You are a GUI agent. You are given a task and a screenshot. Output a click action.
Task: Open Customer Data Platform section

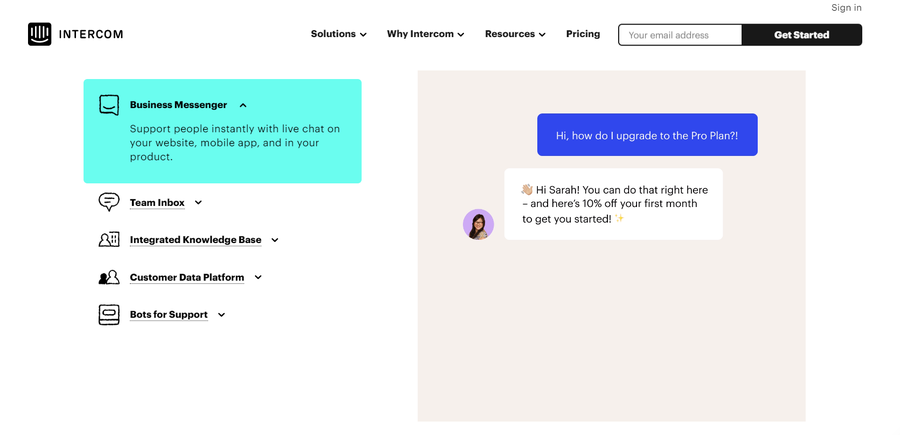(187, 277)
